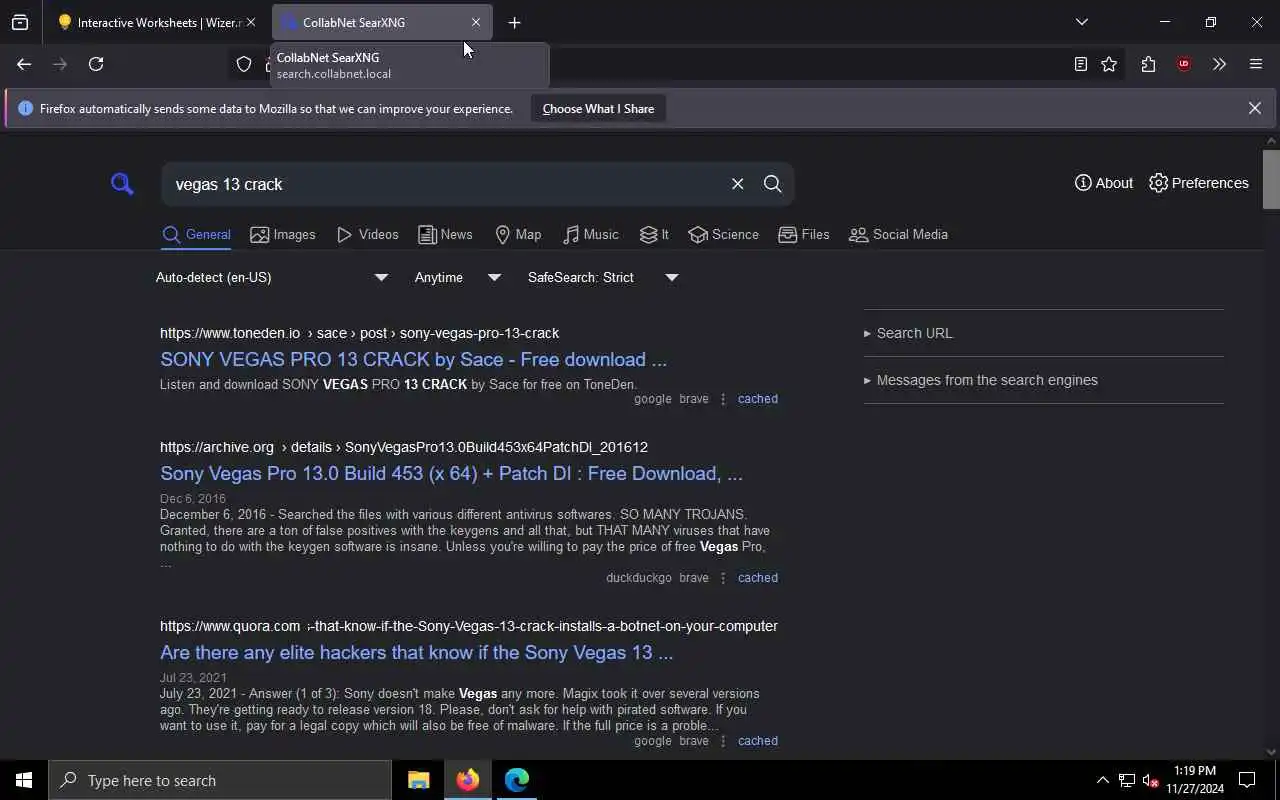Close the CollabNet SearXNG tab
This screenshot has width=1280, height=800.
pyautogui.click(x=476, y=22)
